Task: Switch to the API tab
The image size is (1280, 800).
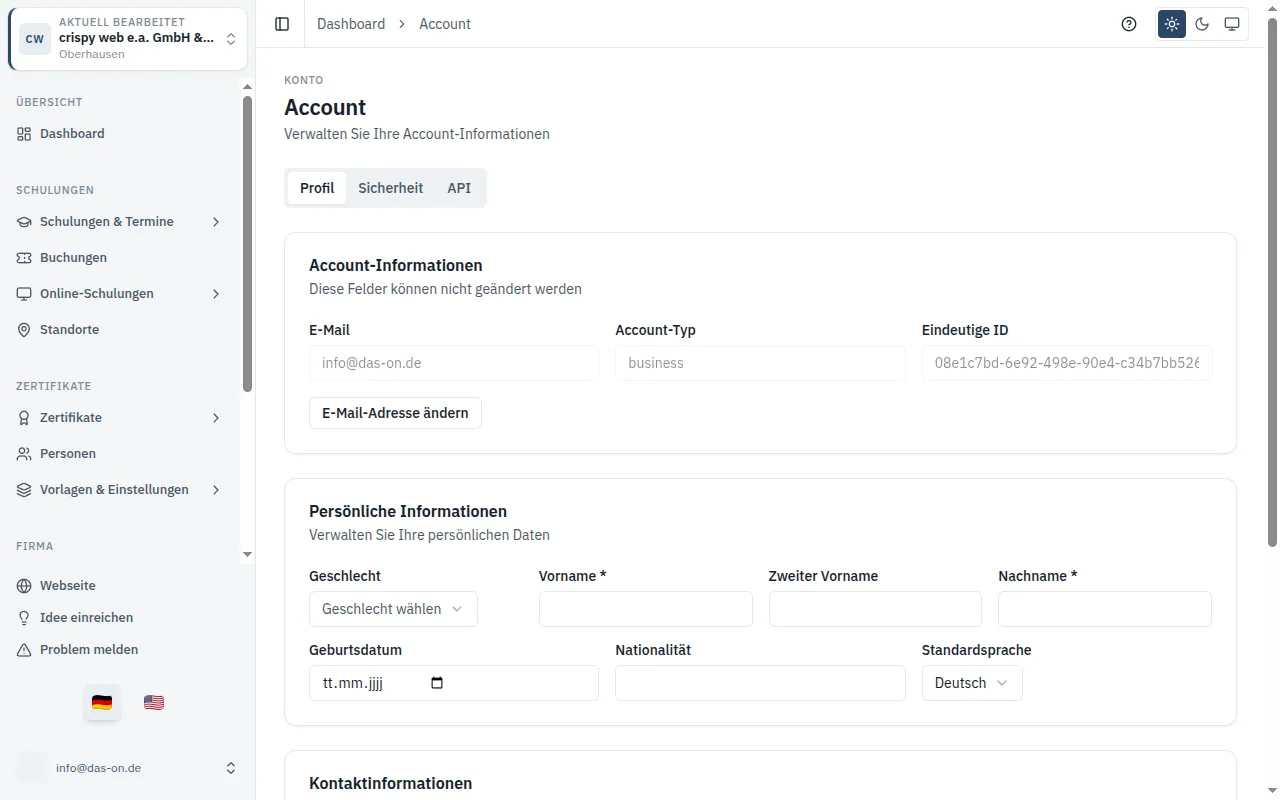Action: pyautogui.click(x=459, y=188)
